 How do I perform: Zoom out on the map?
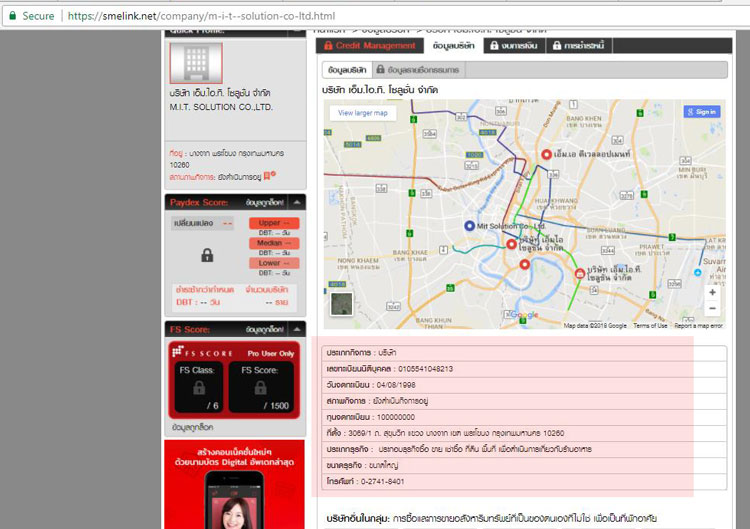(x=712, y=309)
